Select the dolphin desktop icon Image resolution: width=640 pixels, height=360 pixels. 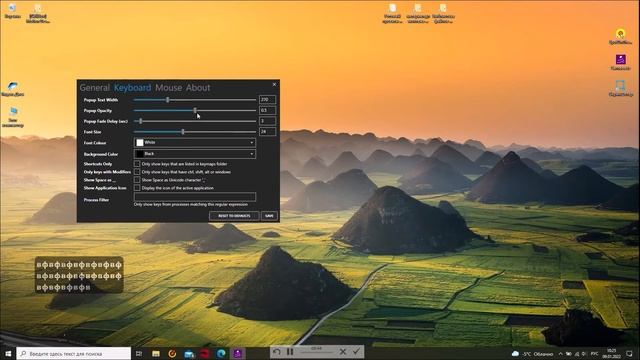(x=13, y=89)
